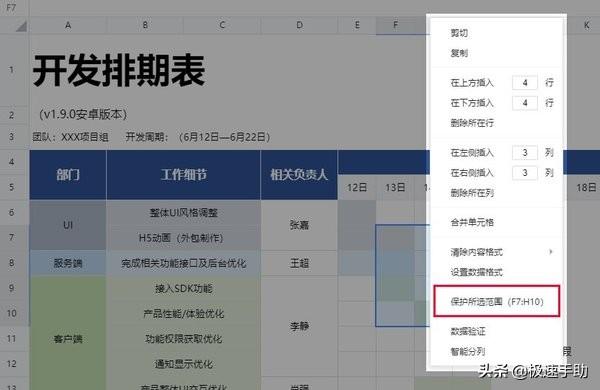The image size is (600, 390).
Task: Select column B header
Action: click(145, 25)
